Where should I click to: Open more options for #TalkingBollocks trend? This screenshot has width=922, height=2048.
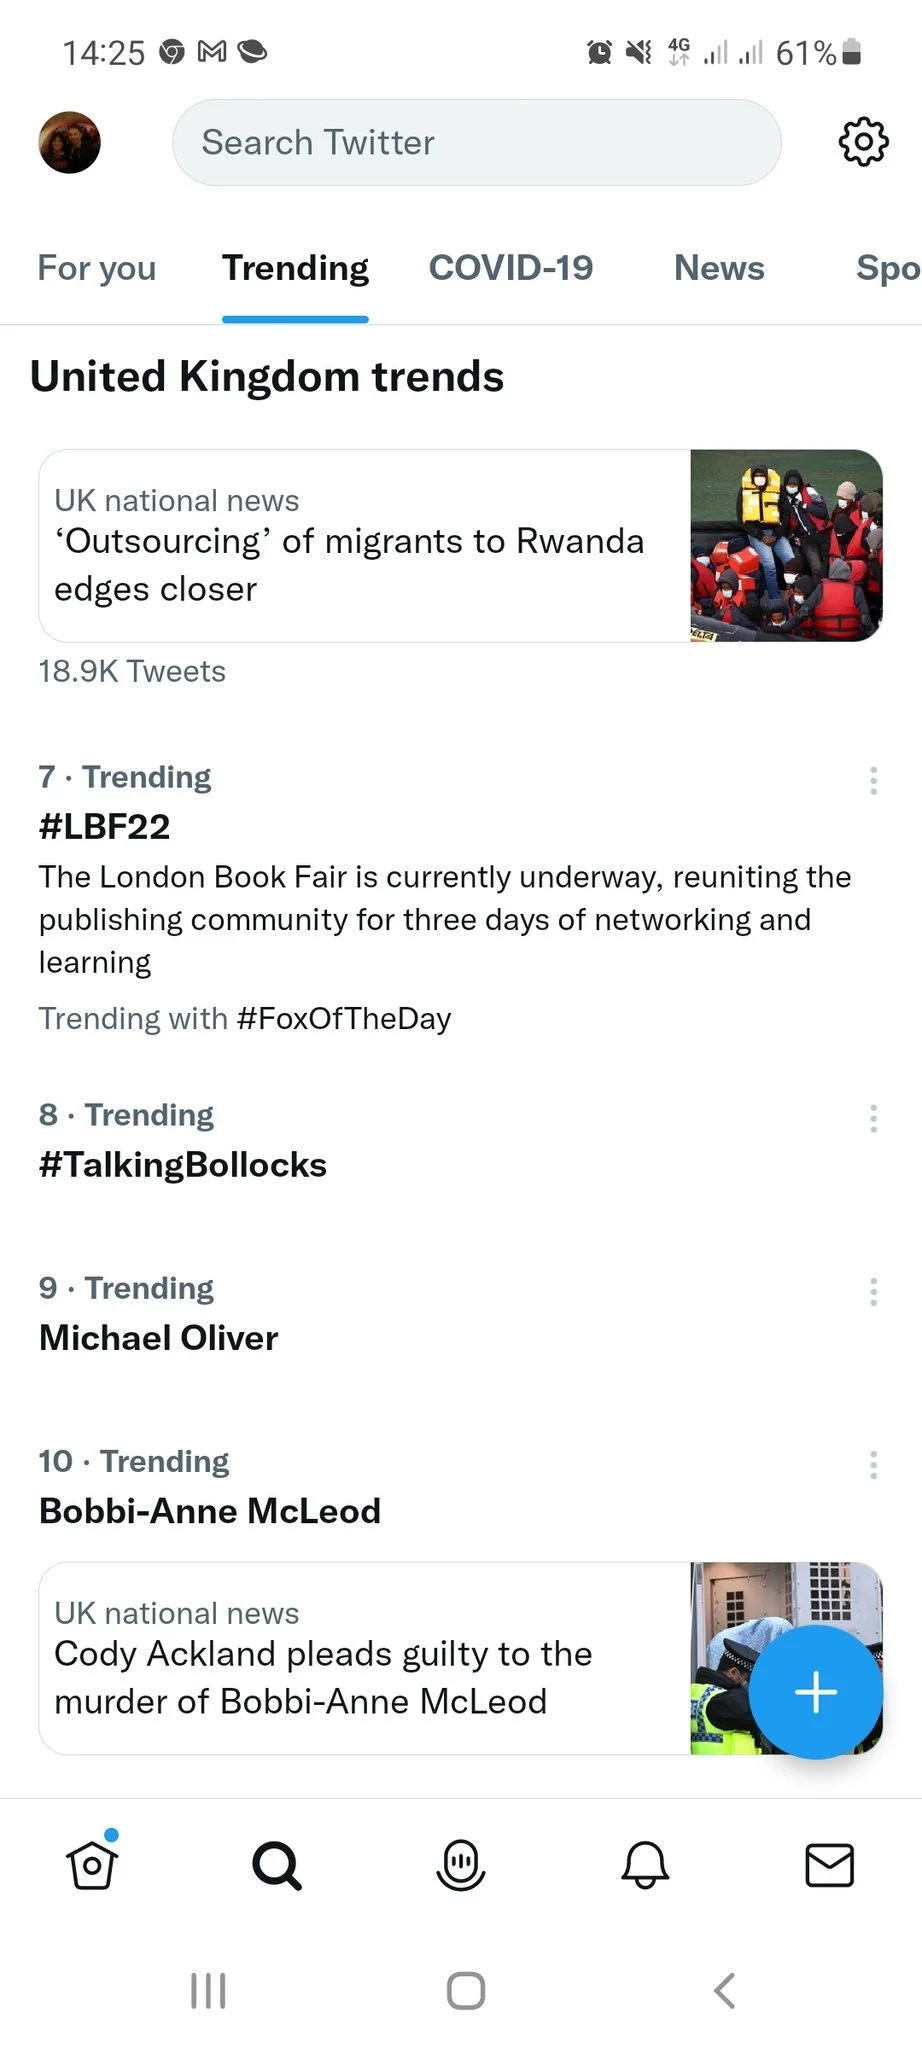tap(873, 1118)
